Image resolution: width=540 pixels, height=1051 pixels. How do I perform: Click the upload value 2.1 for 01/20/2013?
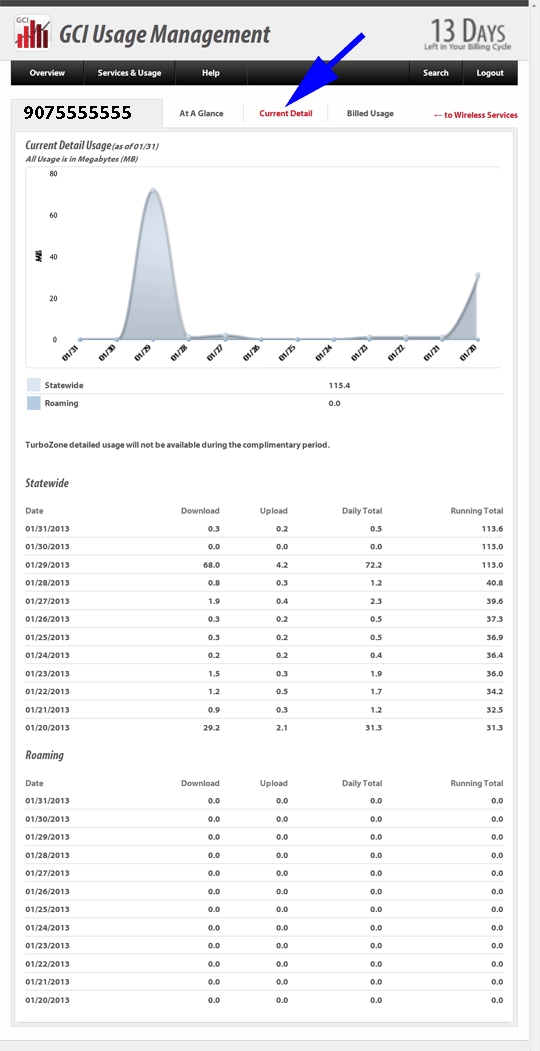(x=282, y=727)
